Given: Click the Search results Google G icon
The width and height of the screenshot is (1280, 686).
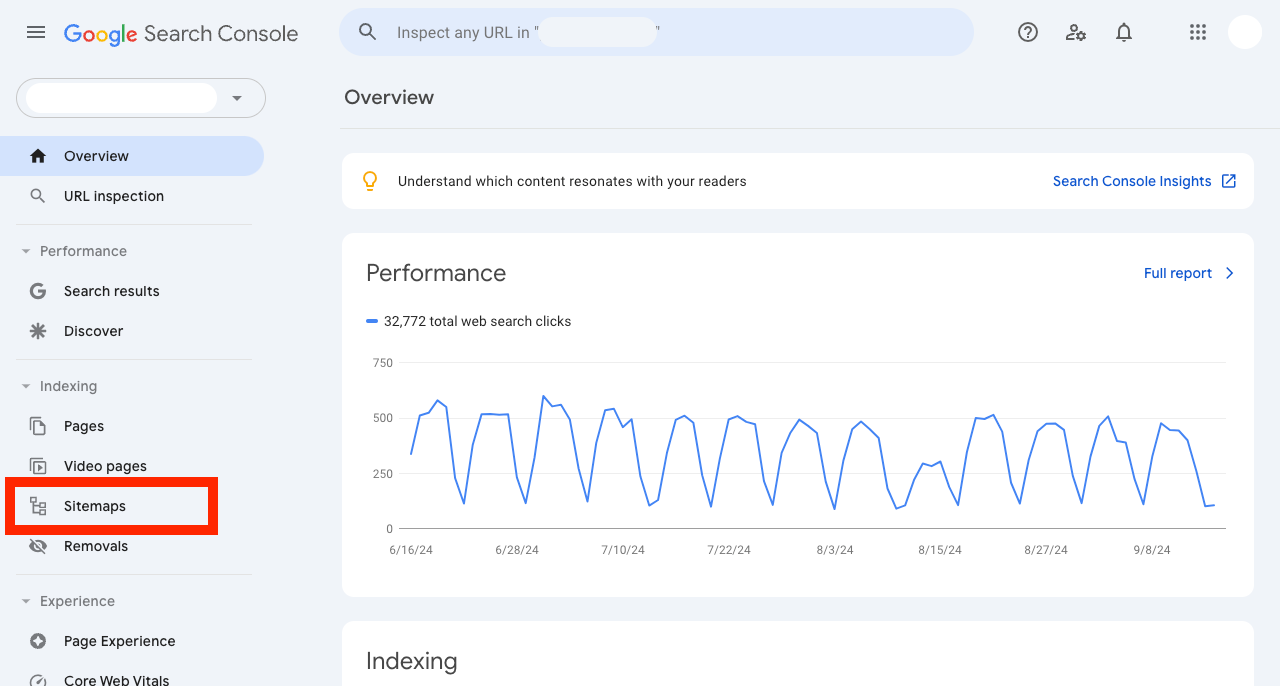Looking at the screenshot, I should pyautogui.click(x=38, y=291).
